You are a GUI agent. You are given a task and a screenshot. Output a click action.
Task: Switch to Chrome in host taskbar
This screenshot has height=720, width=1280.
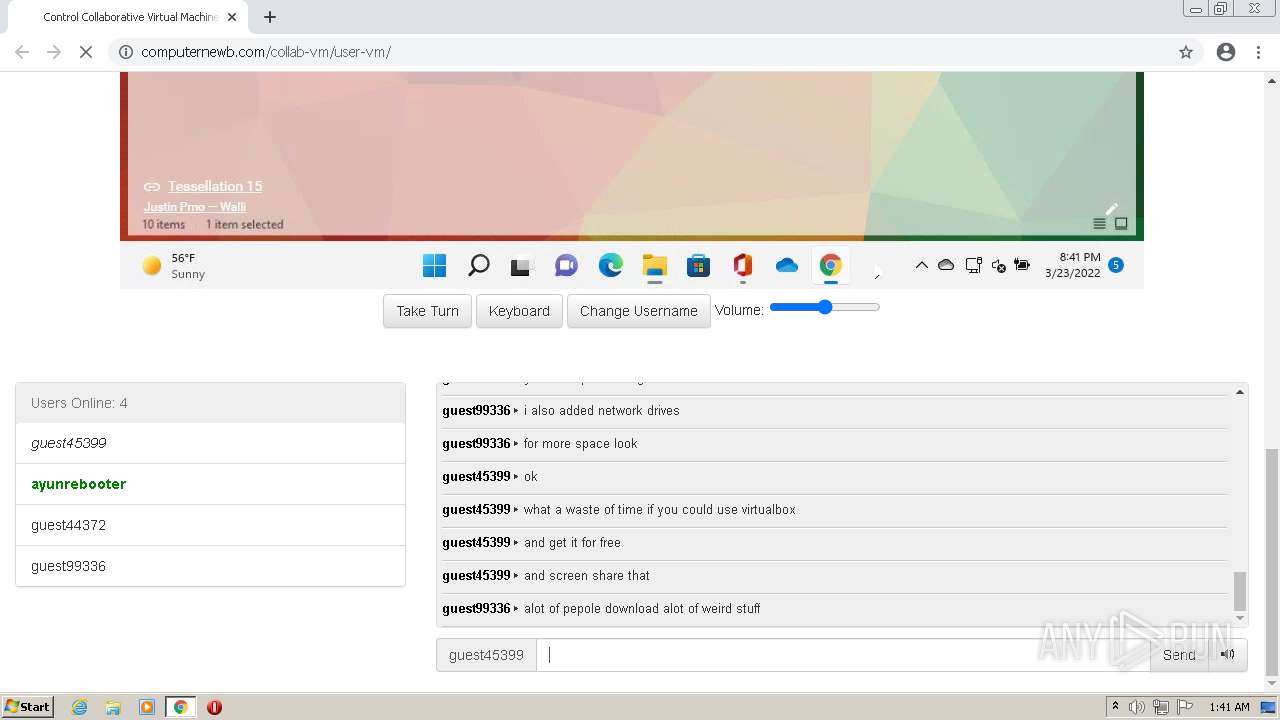[x=180, y=707]
